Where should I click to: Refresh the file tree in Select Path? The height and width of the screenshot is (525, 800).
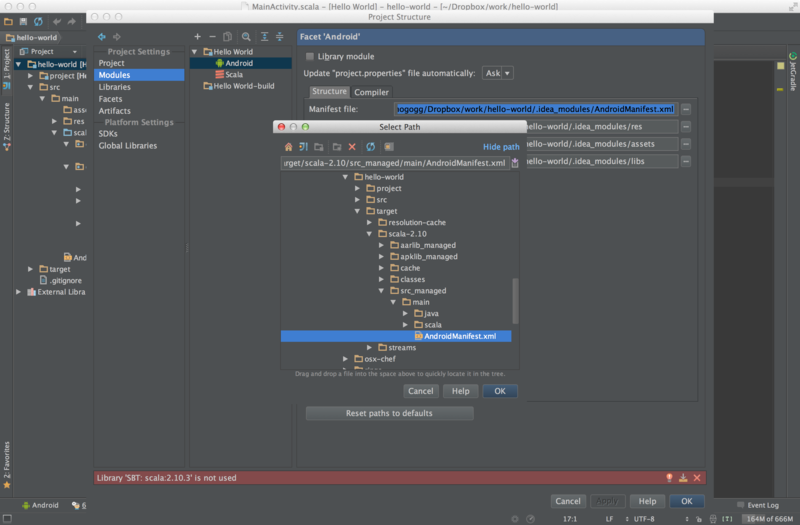[370, 147]
